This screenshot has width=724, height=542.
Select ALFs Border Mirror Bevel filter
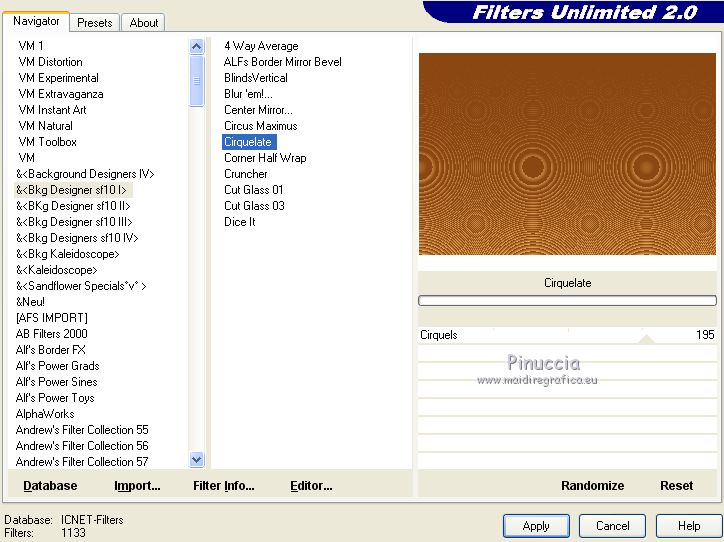pos(283,62)
